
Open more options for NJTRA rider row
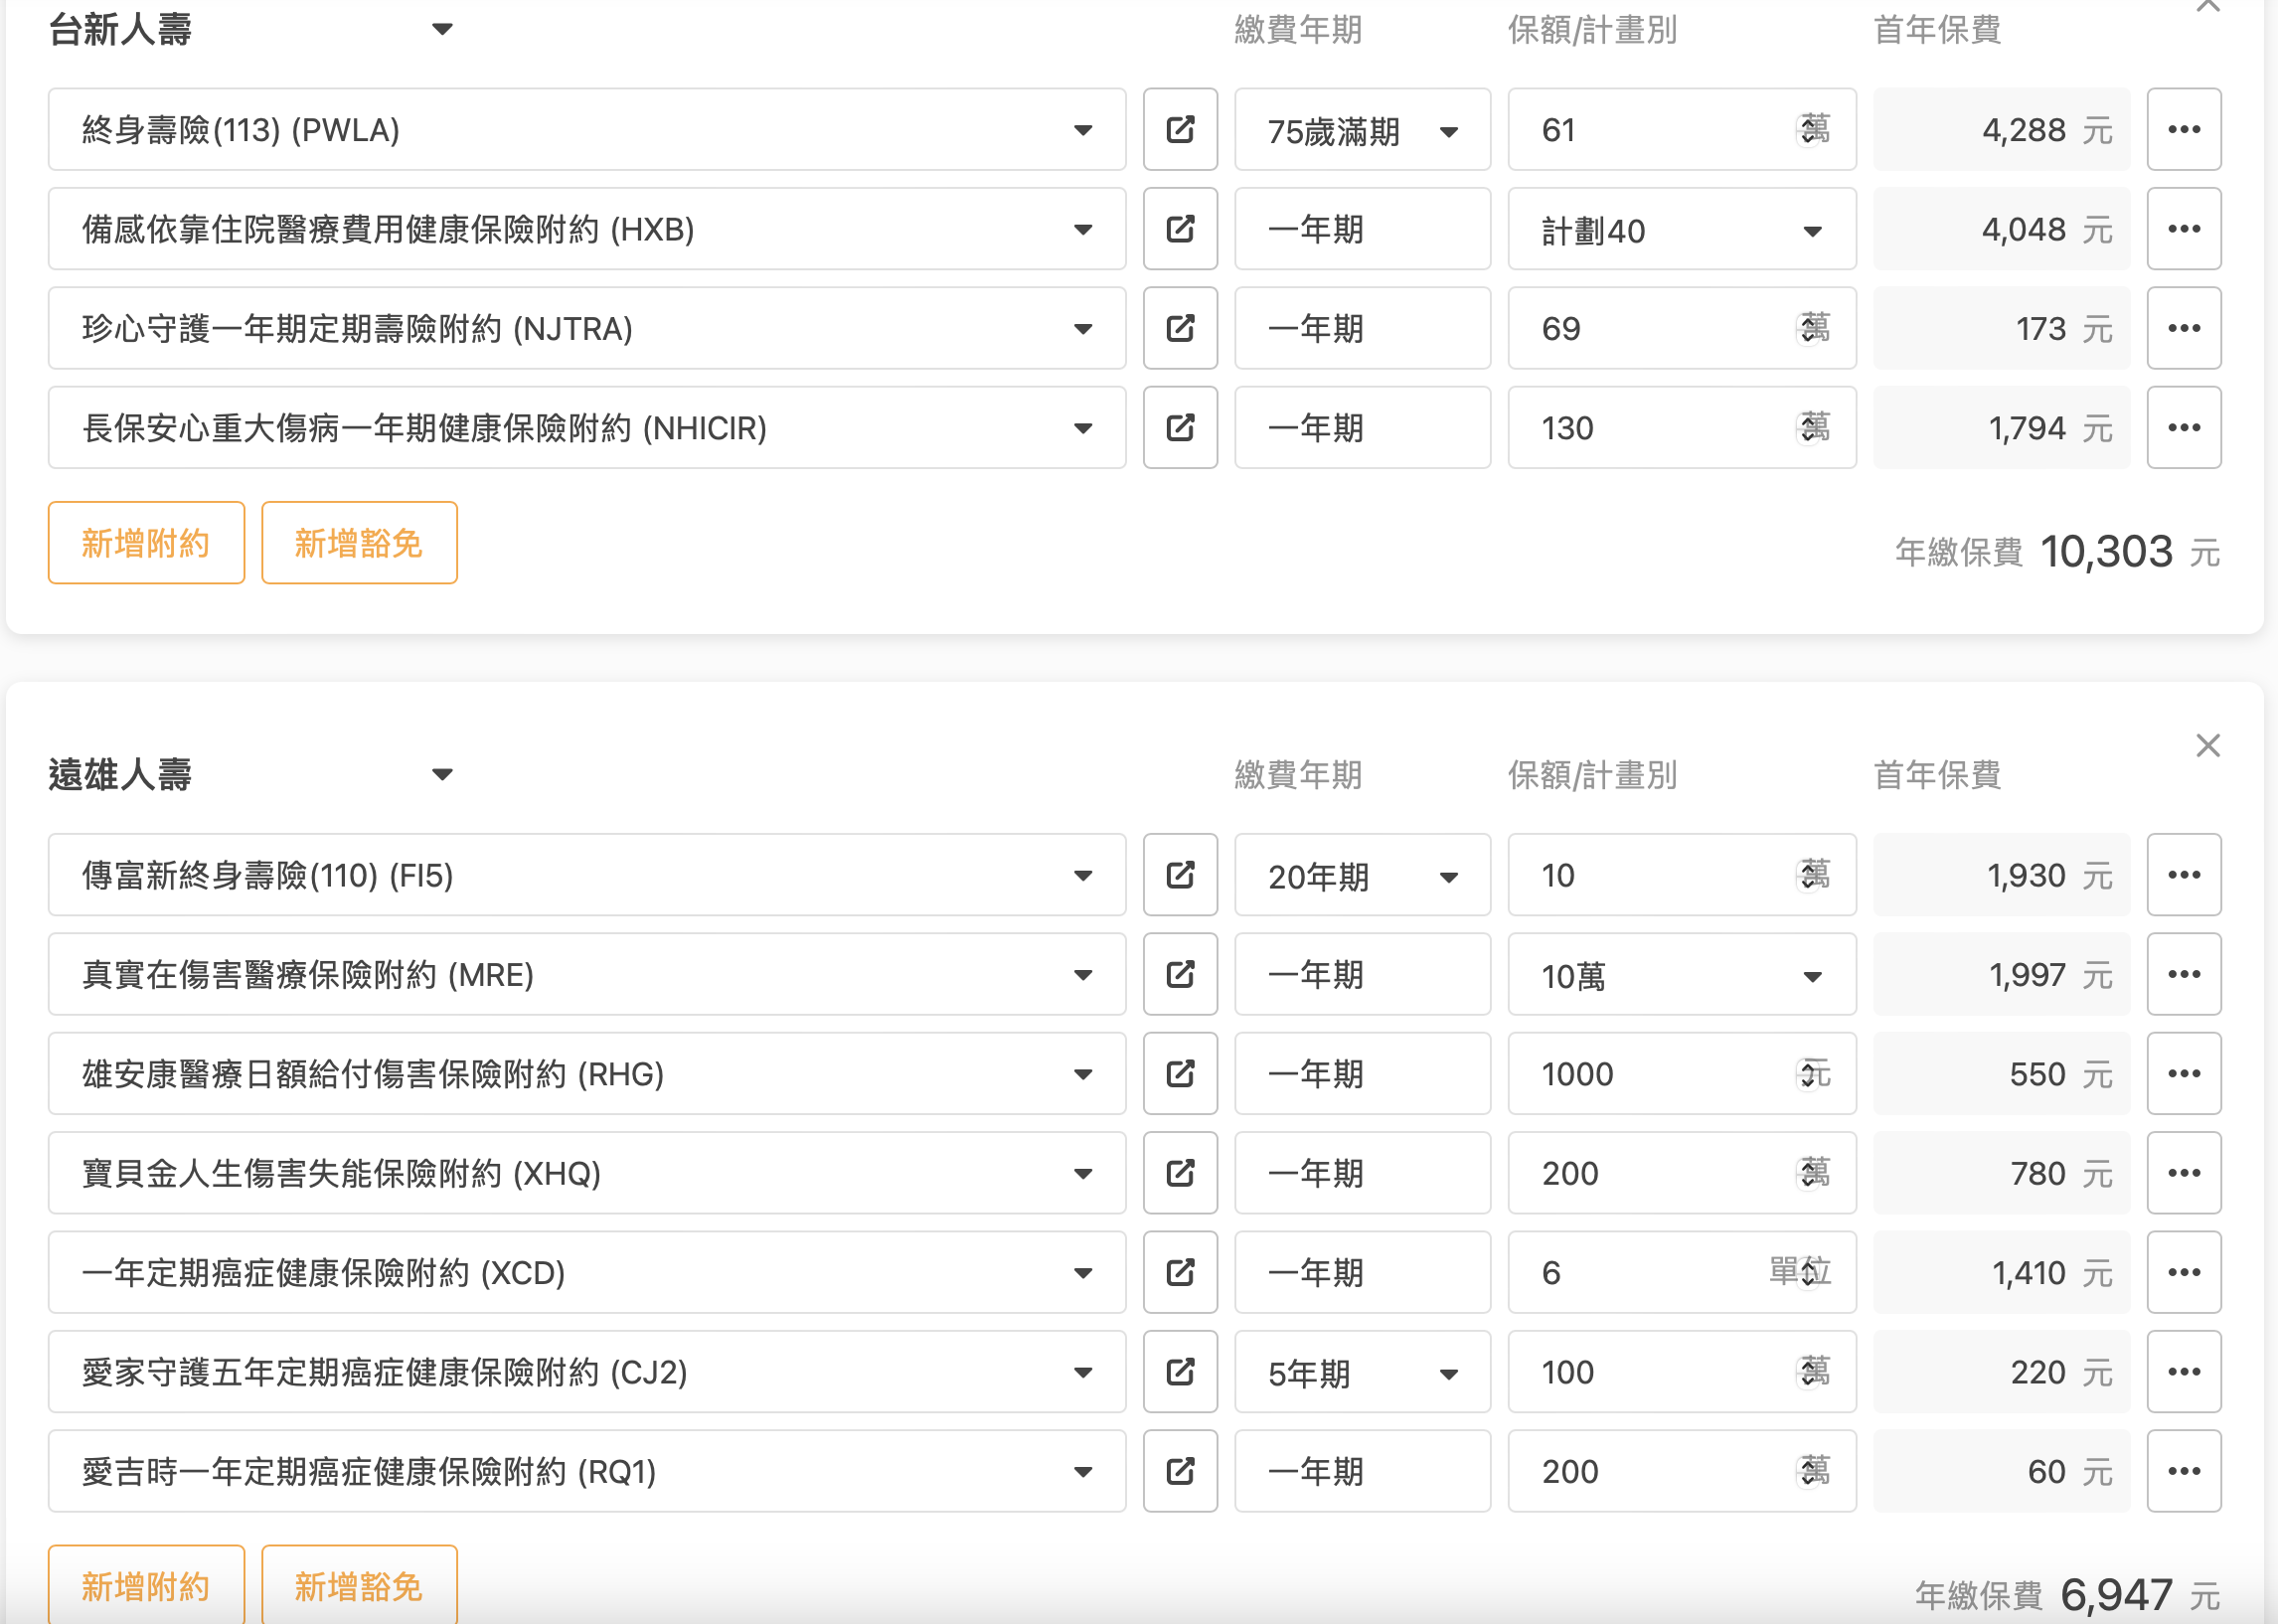2184,328
